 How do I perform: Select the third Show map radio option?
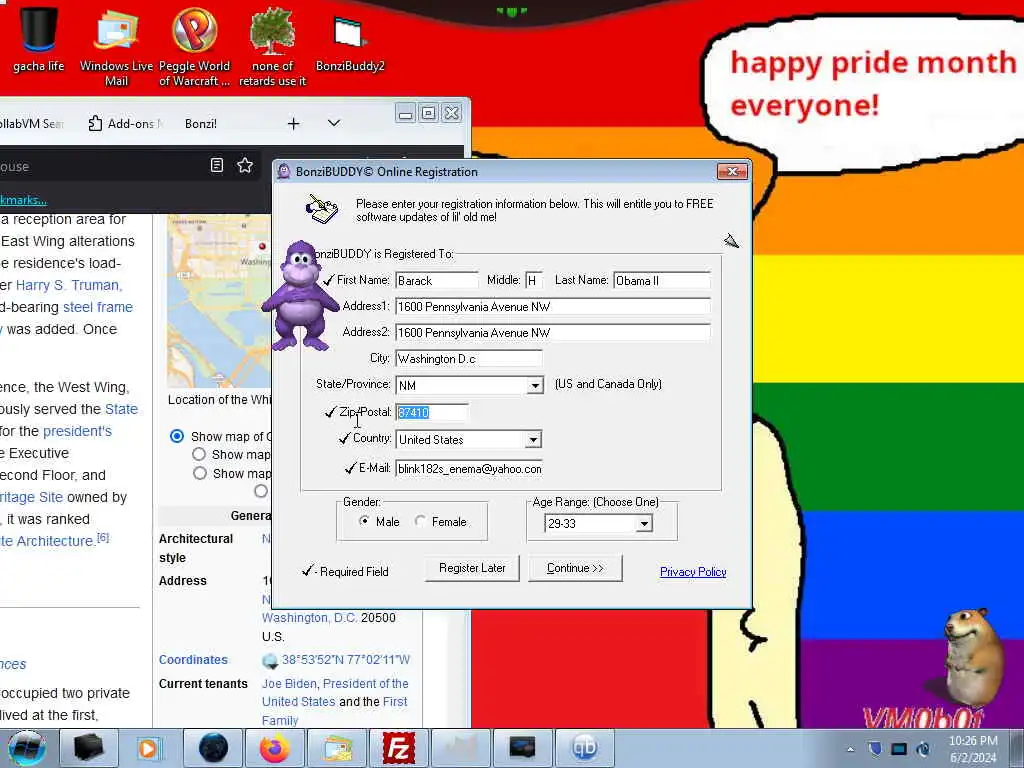(199, 473)
